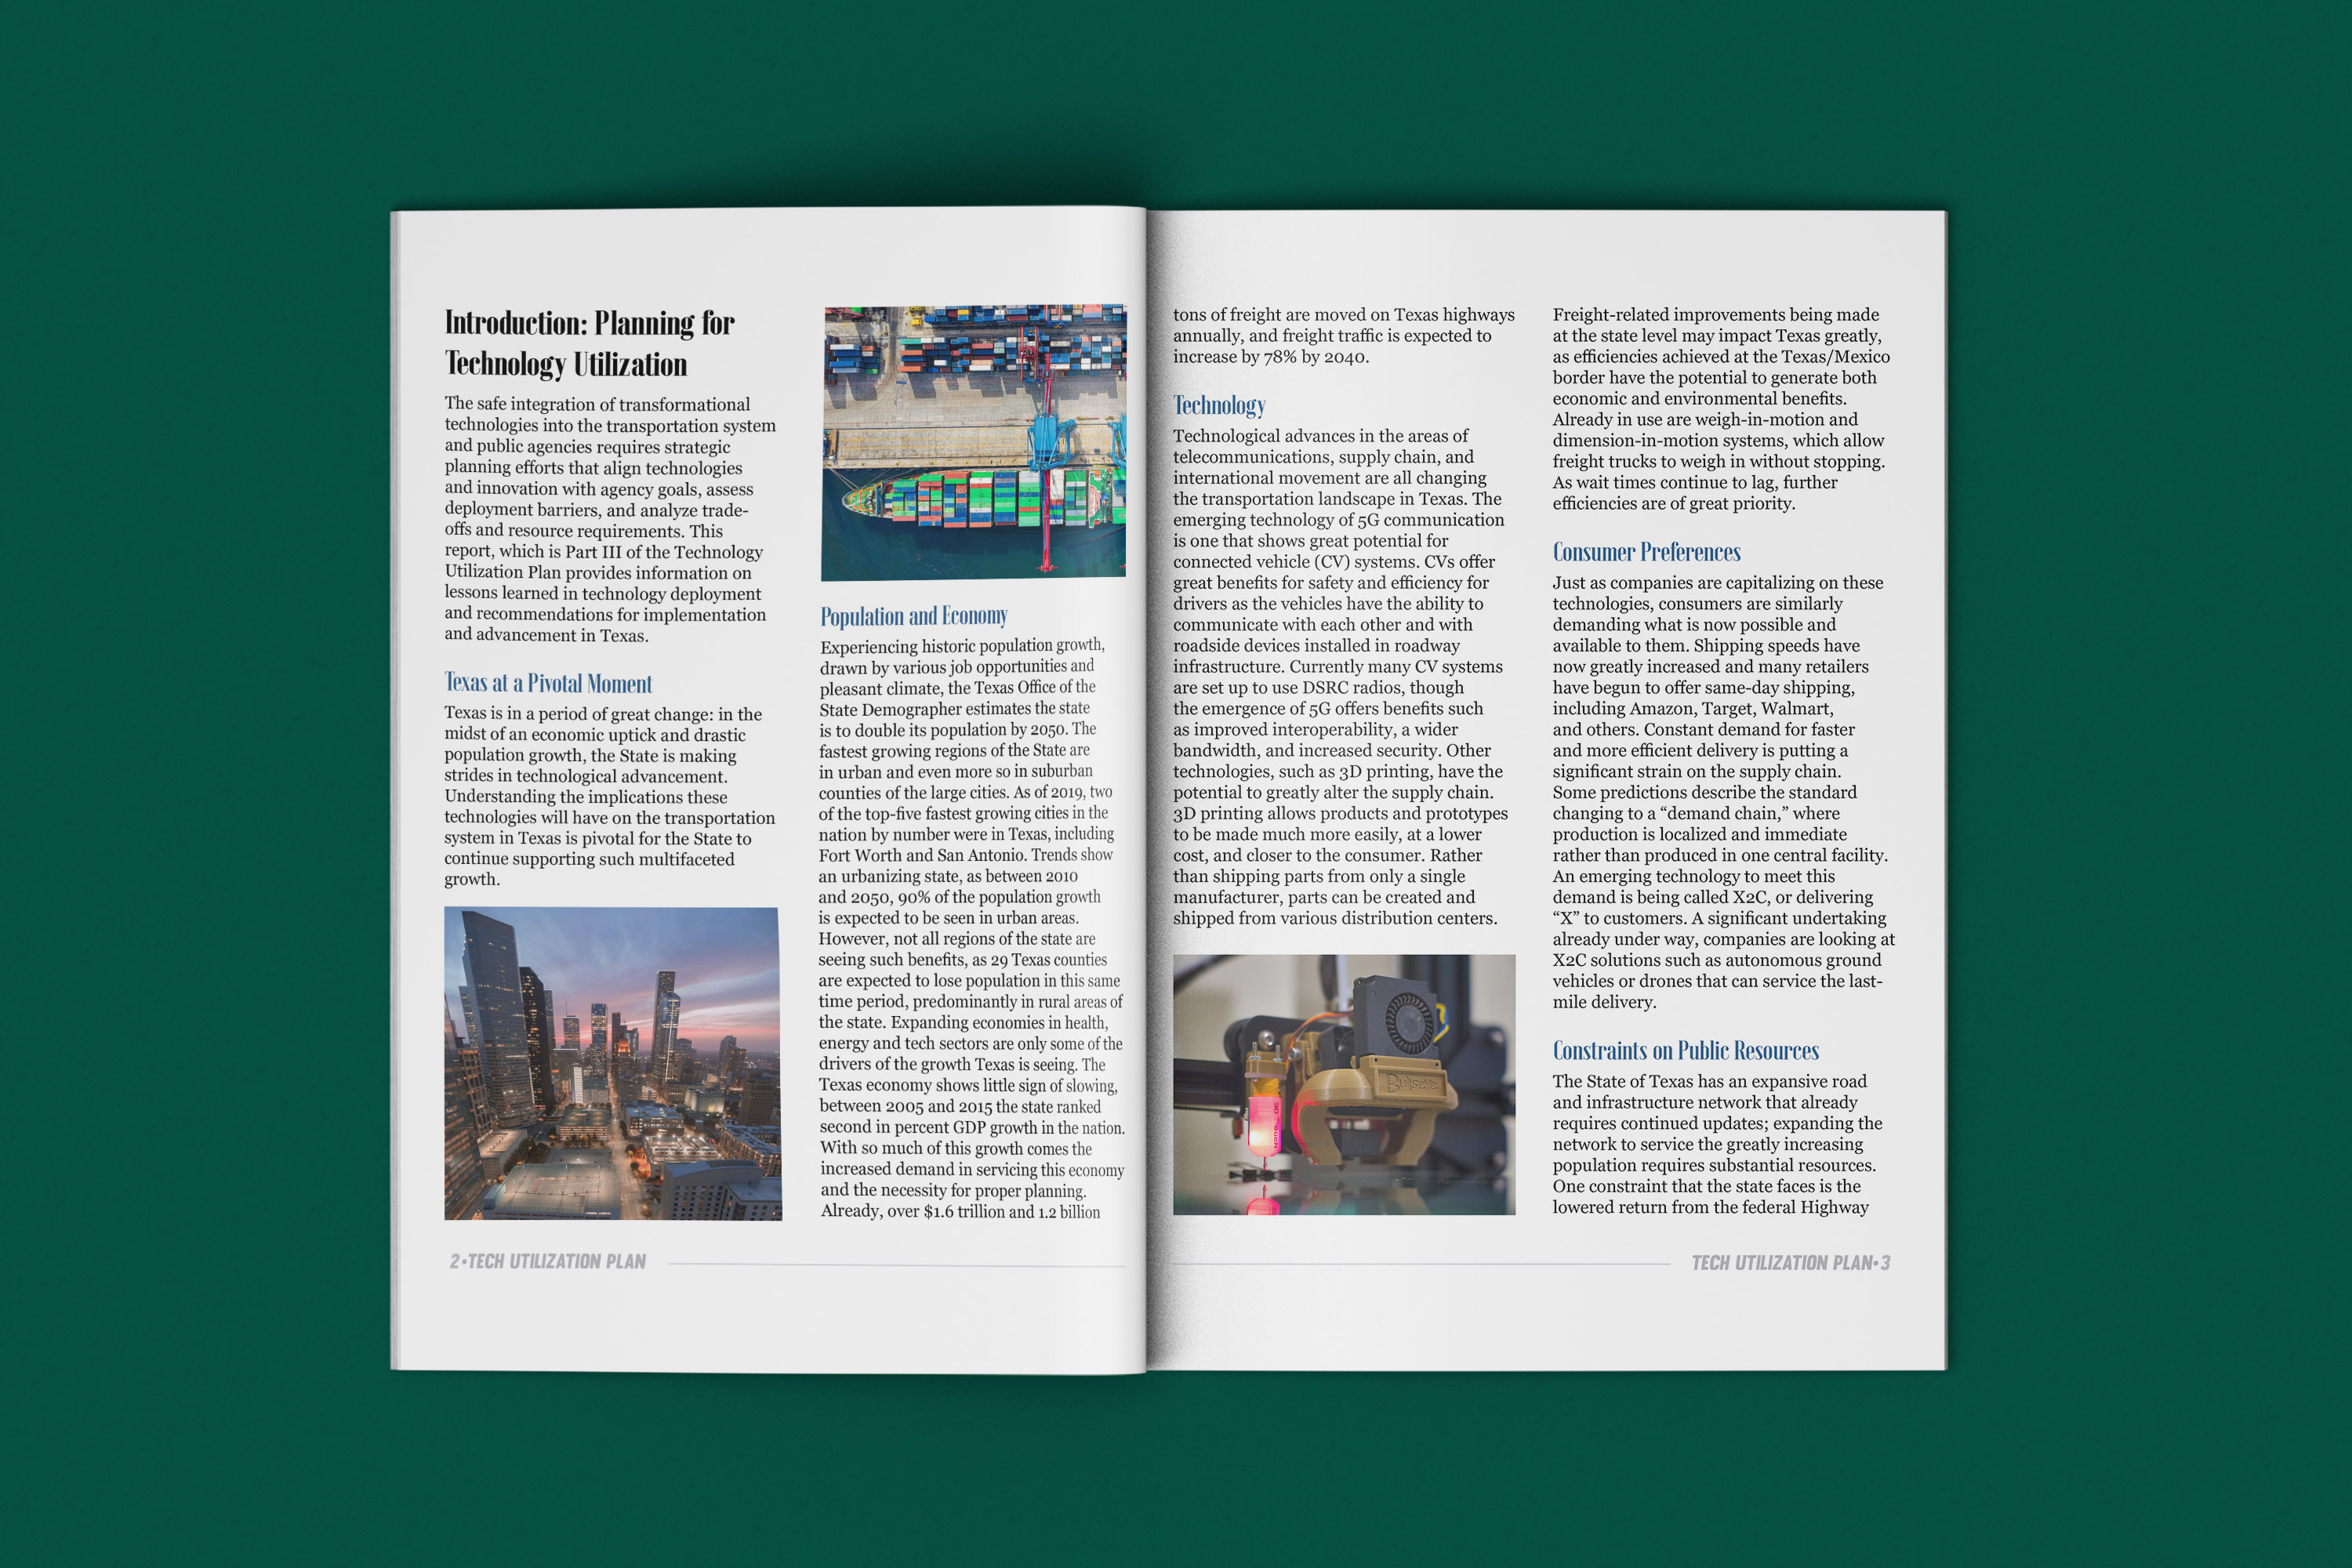The height and width of the screenshot is (1568, 2352).
Task: Click the line 'Experiencing historic population growth,'
Action: [962, 646]
